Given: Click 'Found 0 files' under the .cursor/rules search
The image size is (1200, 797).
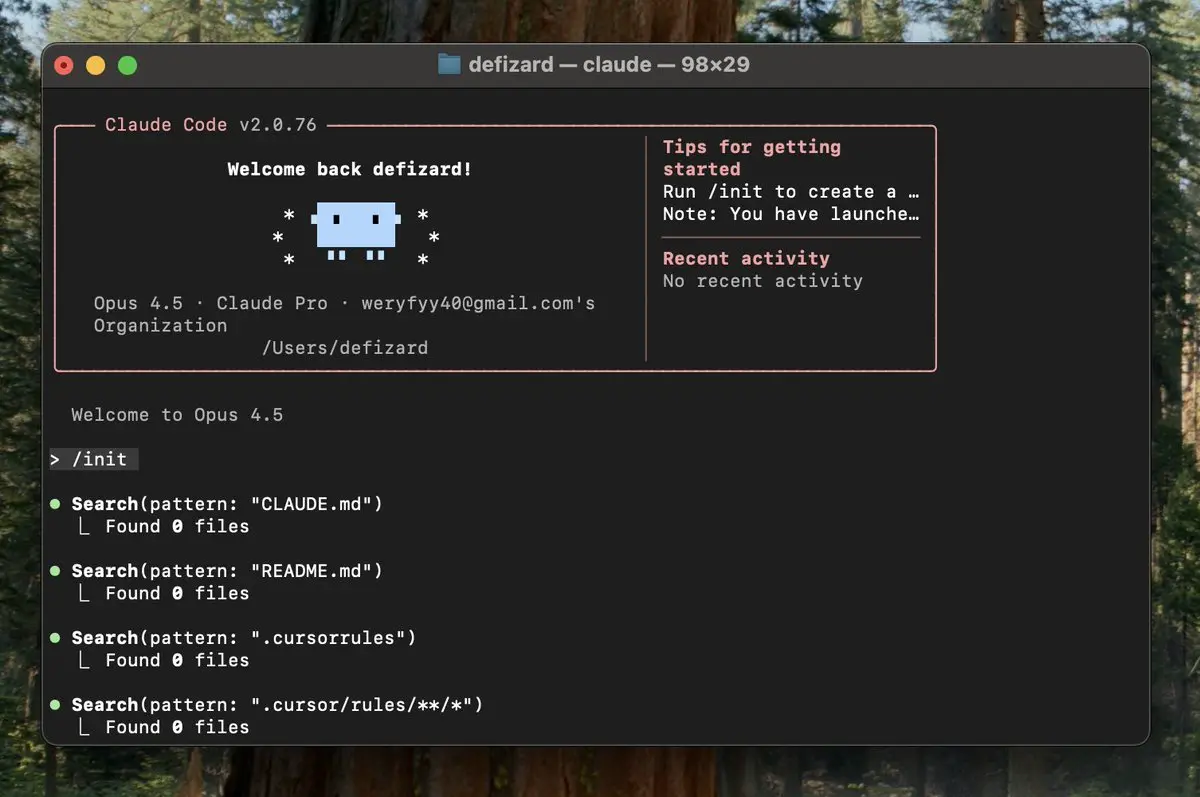Looking at the screenshot, I should pos(177,727).
